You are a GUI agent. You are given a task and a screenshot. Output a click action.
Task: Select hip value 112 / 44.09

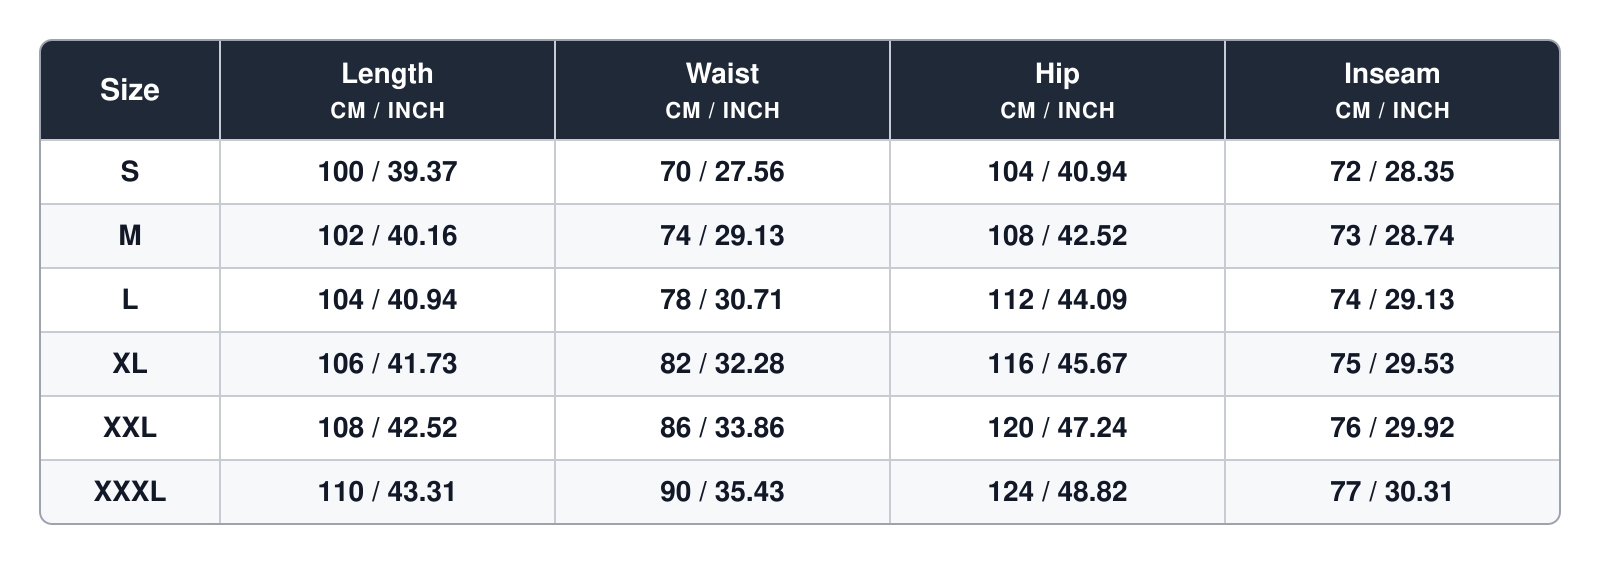tap(1057, 300)
